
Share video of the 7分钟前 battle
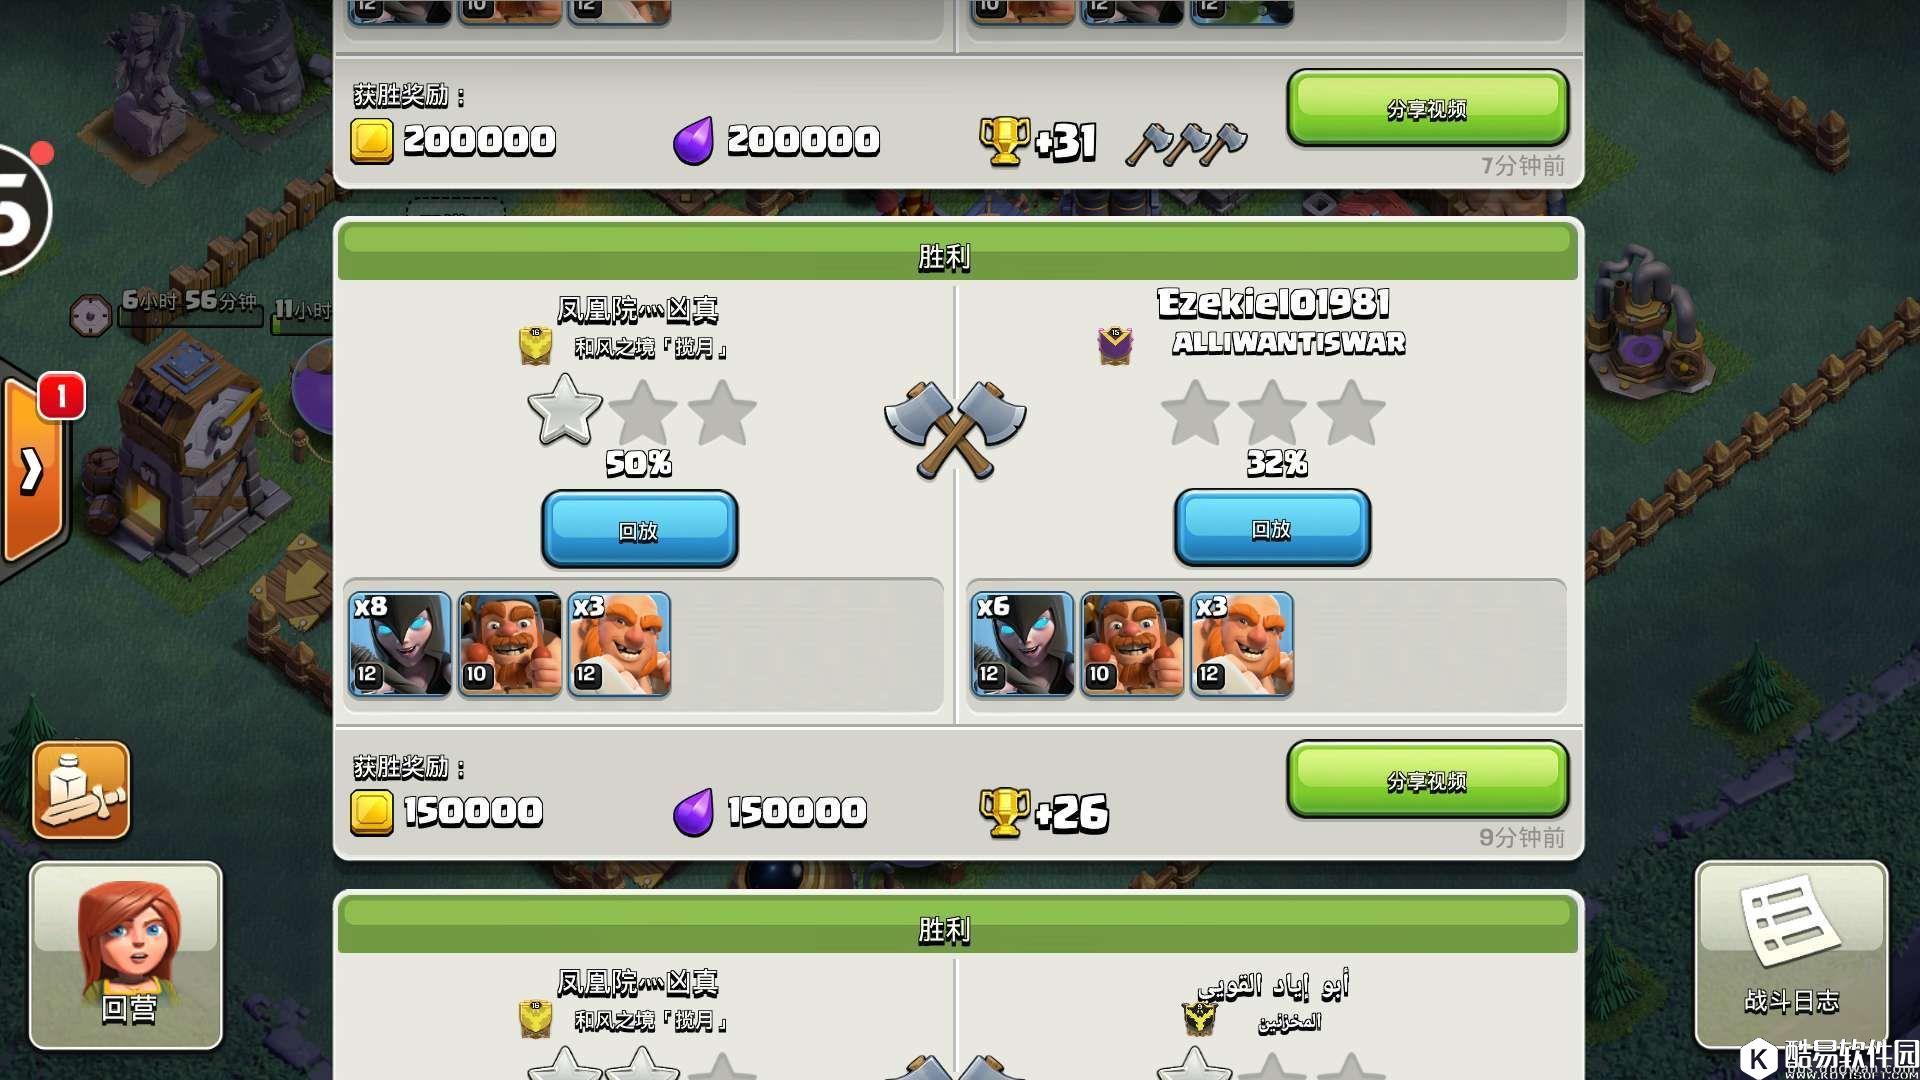[1427, 108]
